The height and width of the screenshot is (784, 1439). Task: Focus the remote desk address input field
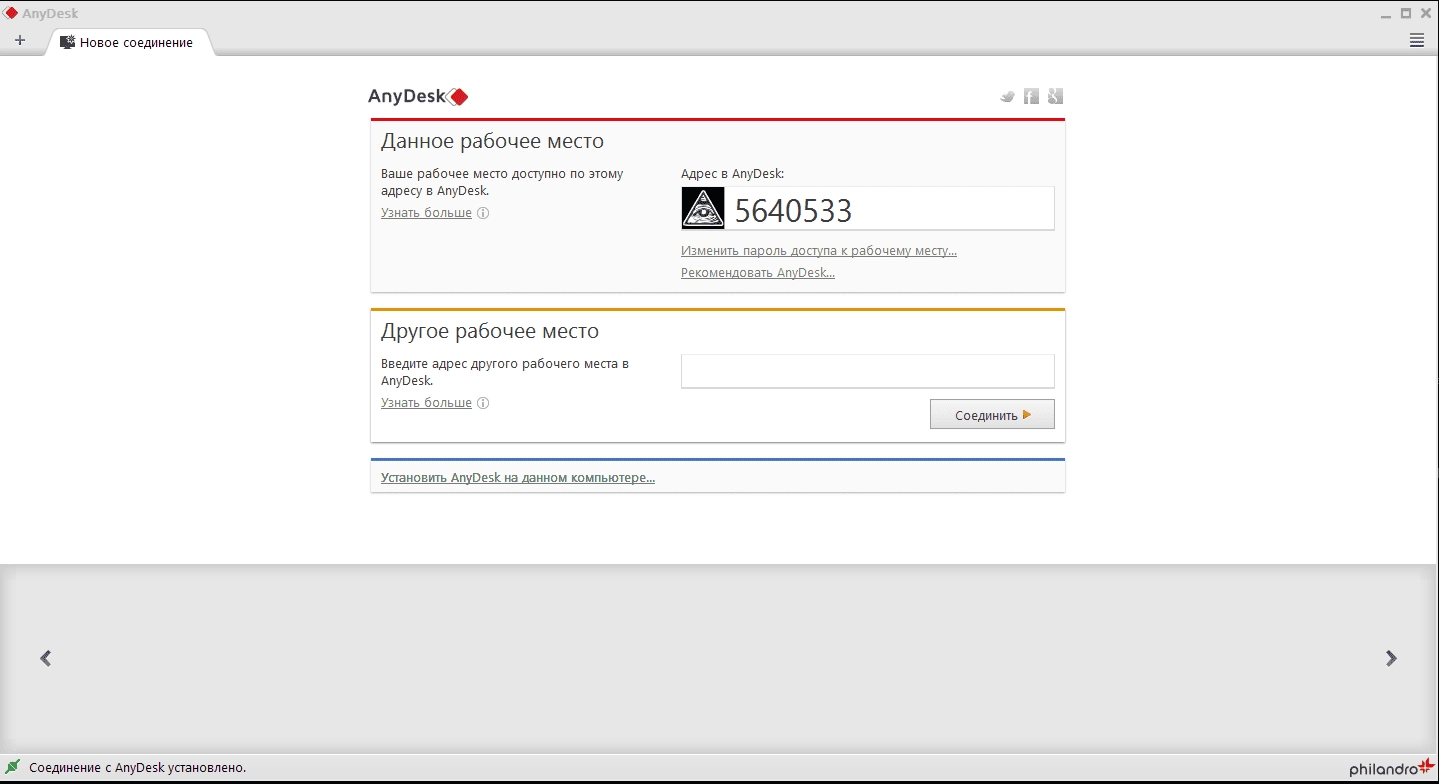[867, 371]
